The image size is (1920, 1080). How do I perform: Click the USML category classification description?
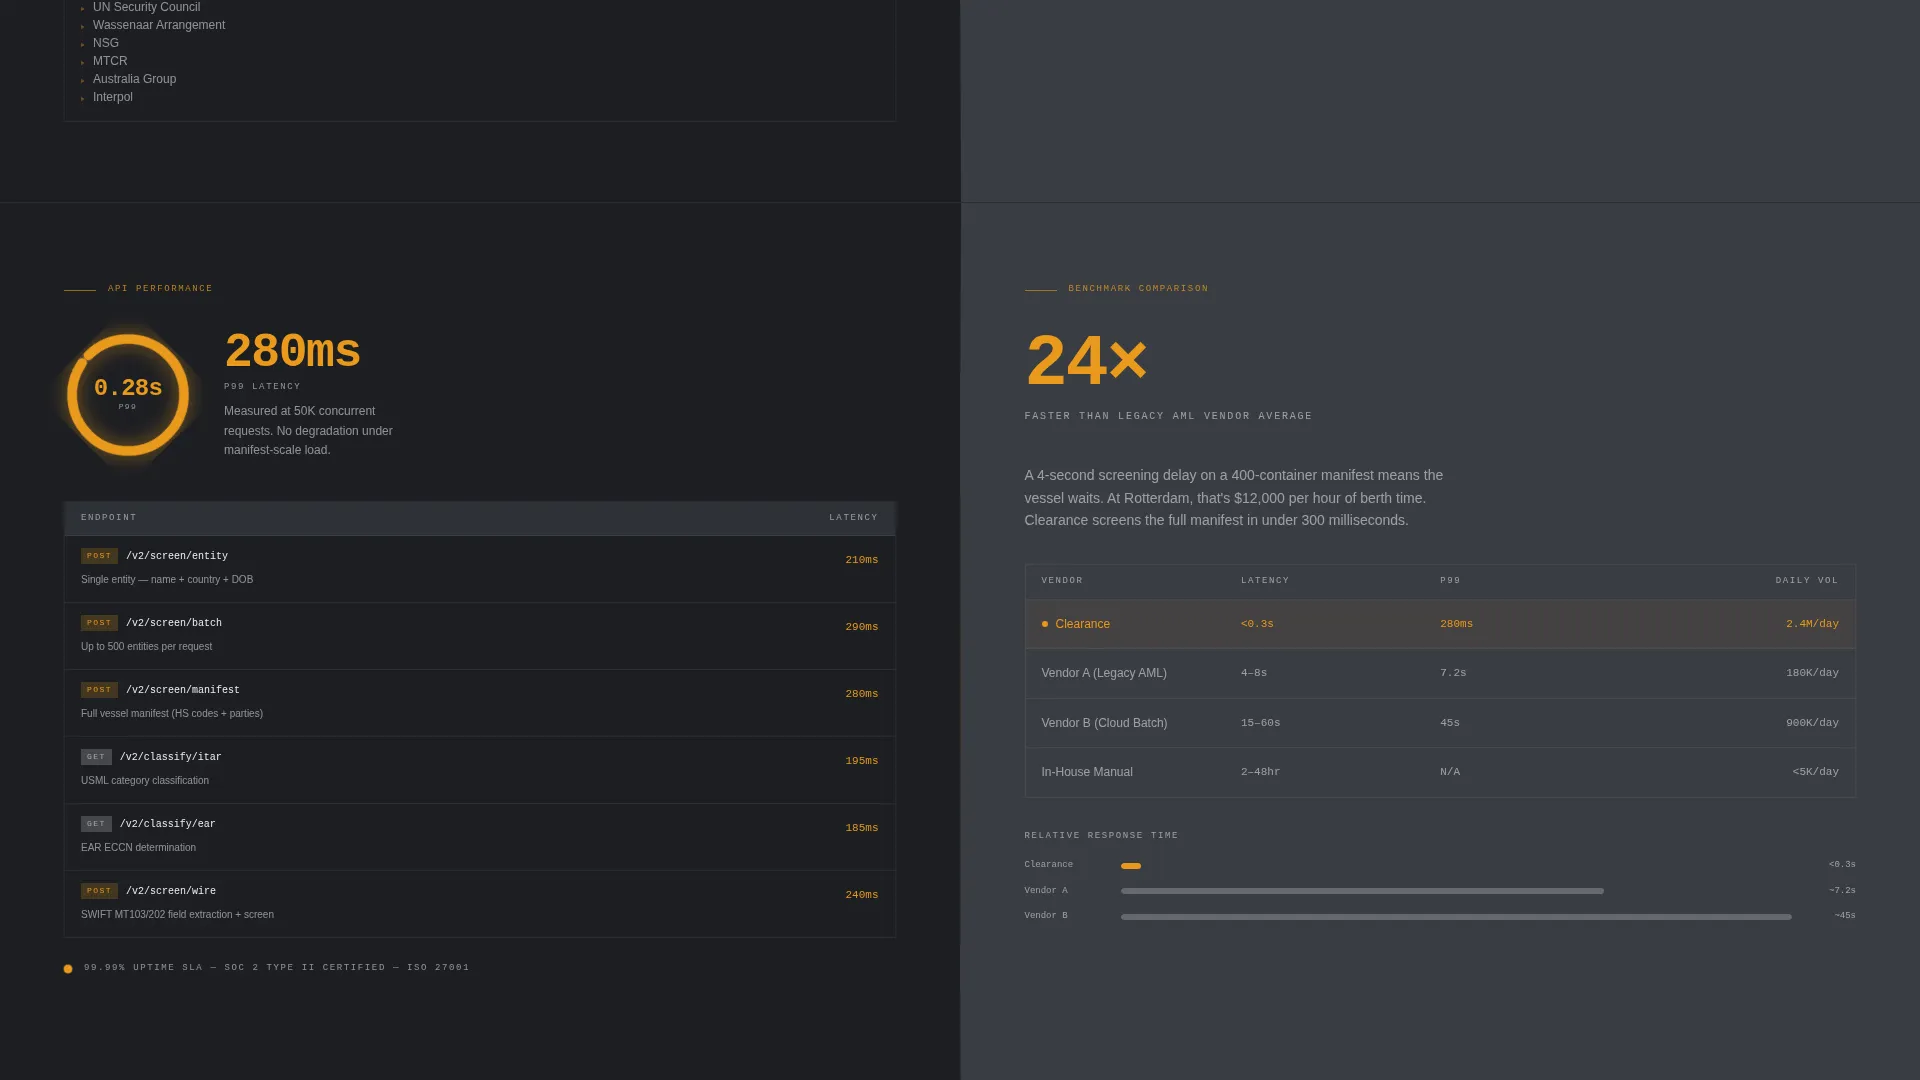pos(145,781)
